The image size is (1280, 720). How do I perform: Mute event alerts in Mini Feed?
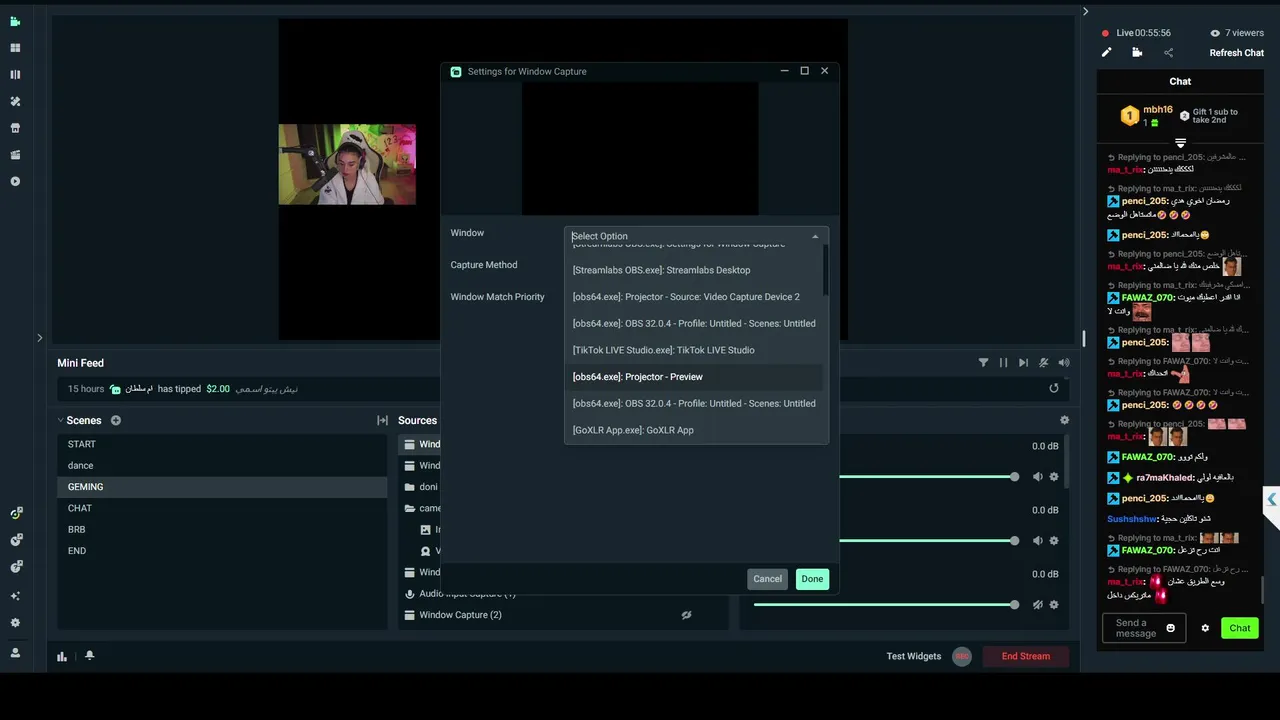(x=1044, y=363)
